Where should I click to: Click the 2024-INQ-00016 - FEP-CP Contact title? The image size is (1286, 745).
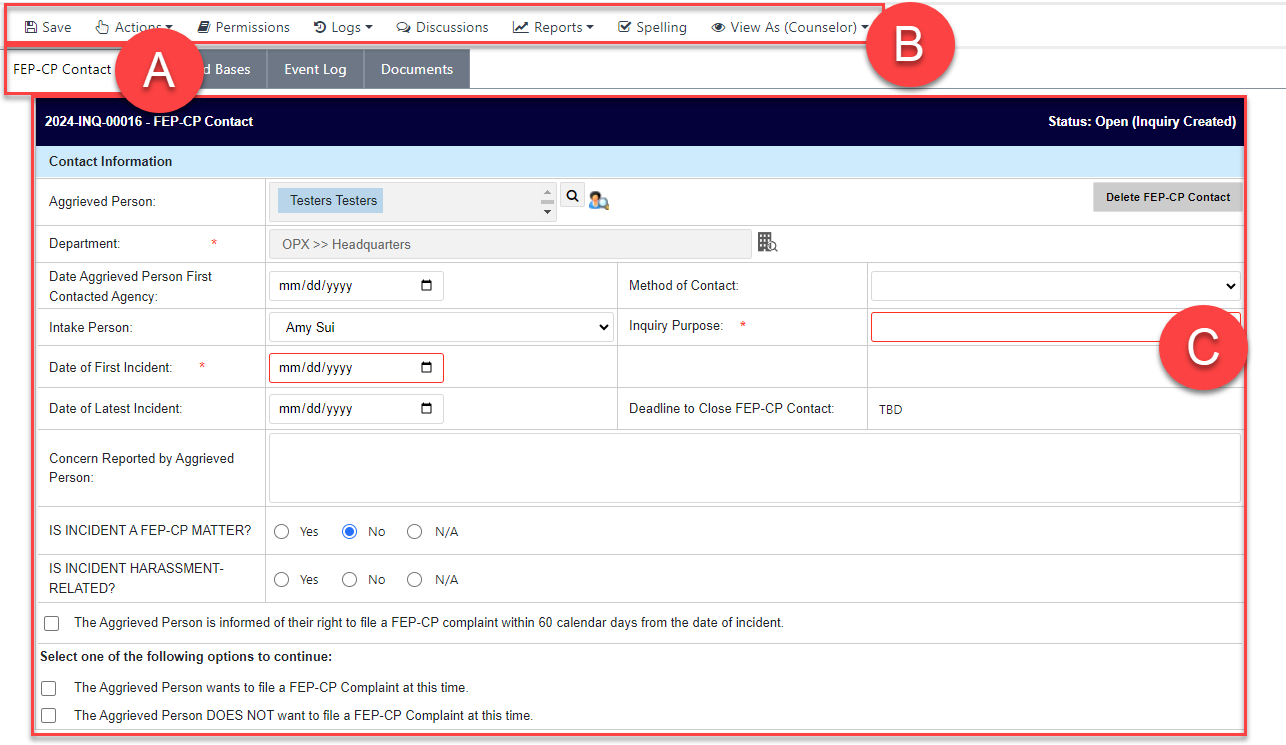tap(149, 122)
